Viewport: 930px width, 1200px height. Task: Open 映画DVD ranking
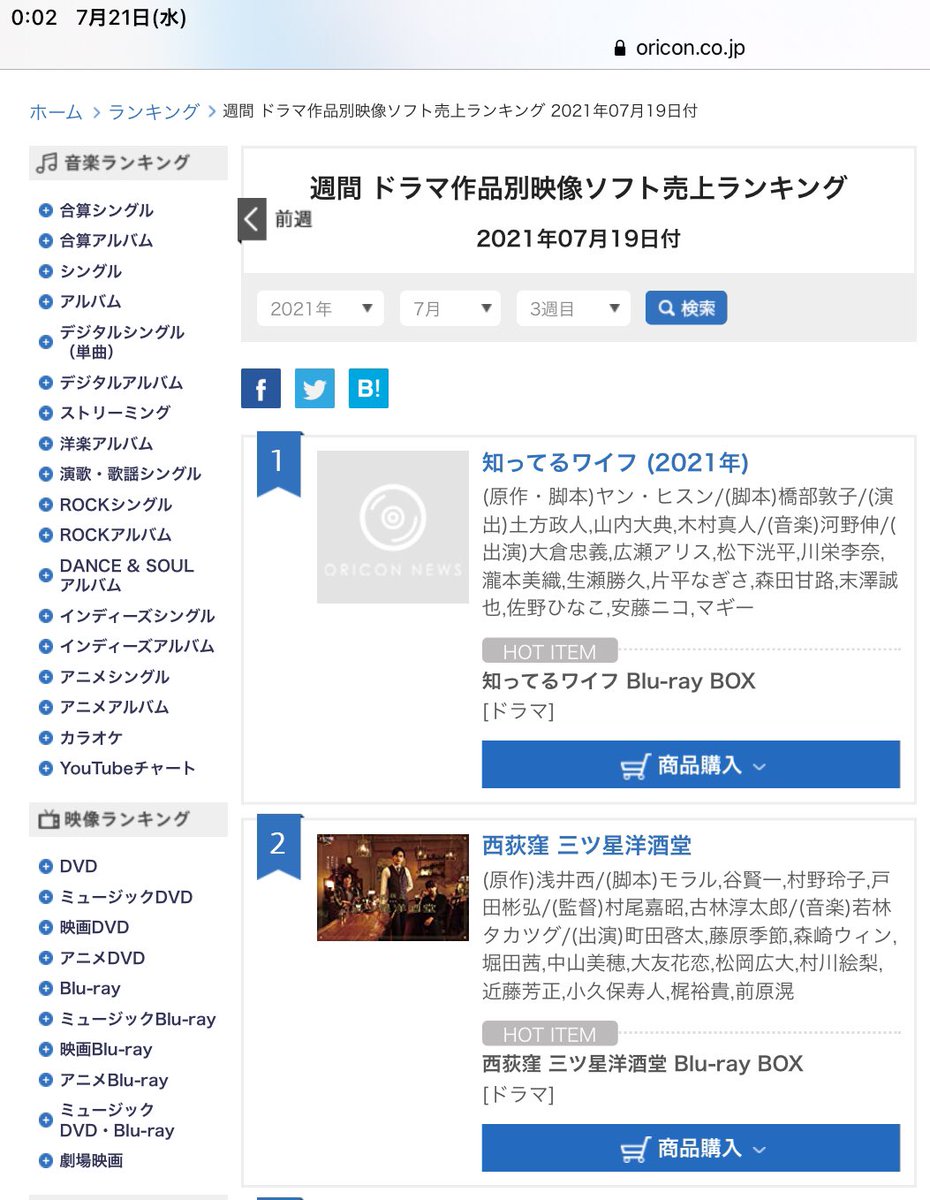click(x=94, y=928)
